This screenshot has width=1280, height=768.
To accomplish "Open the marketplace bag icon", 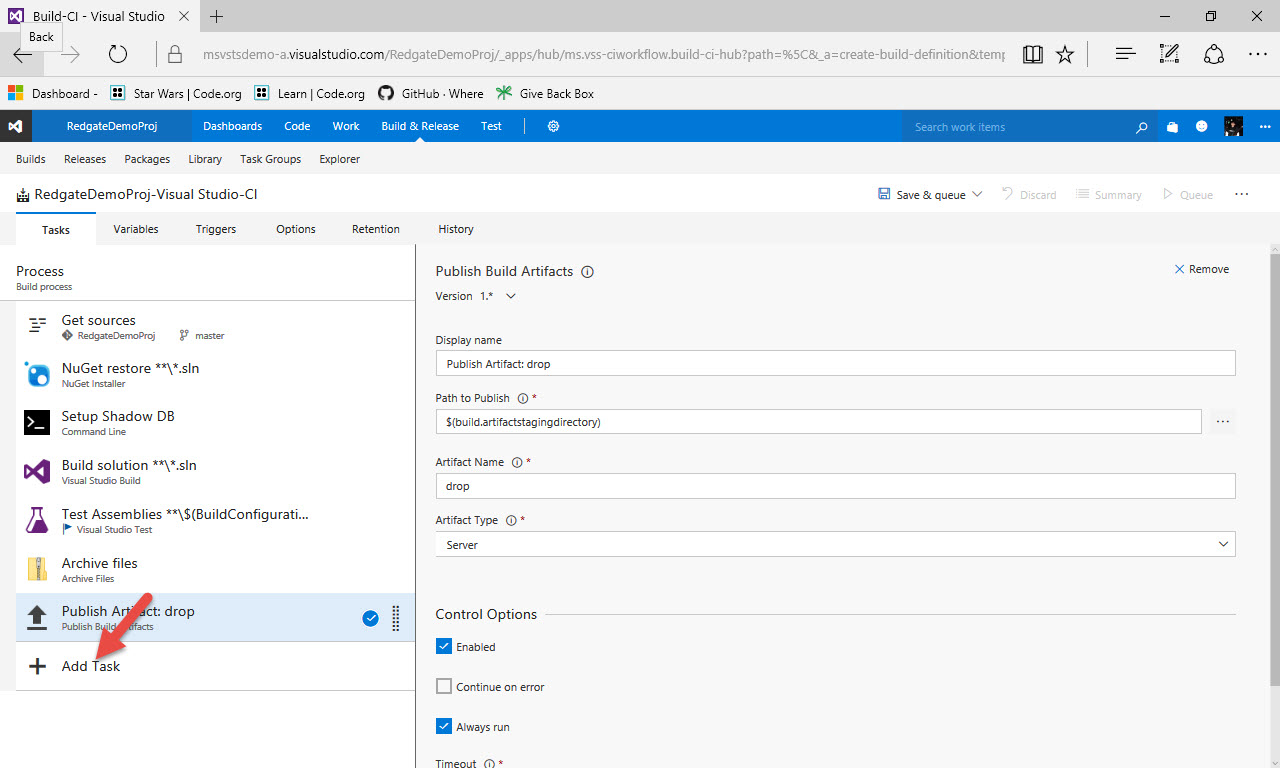I will click(1172, 127).
